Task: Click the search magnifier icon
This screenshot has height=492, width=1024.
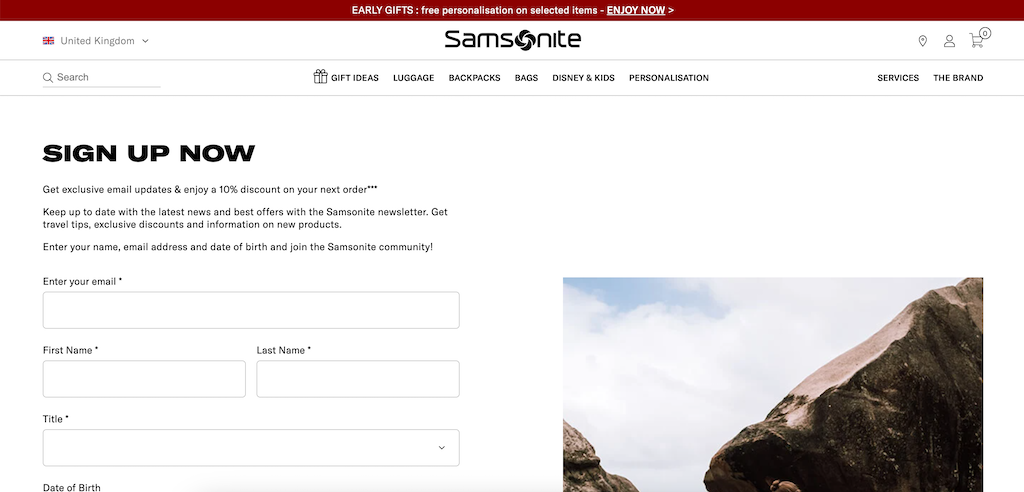Action: coord(48,78)
